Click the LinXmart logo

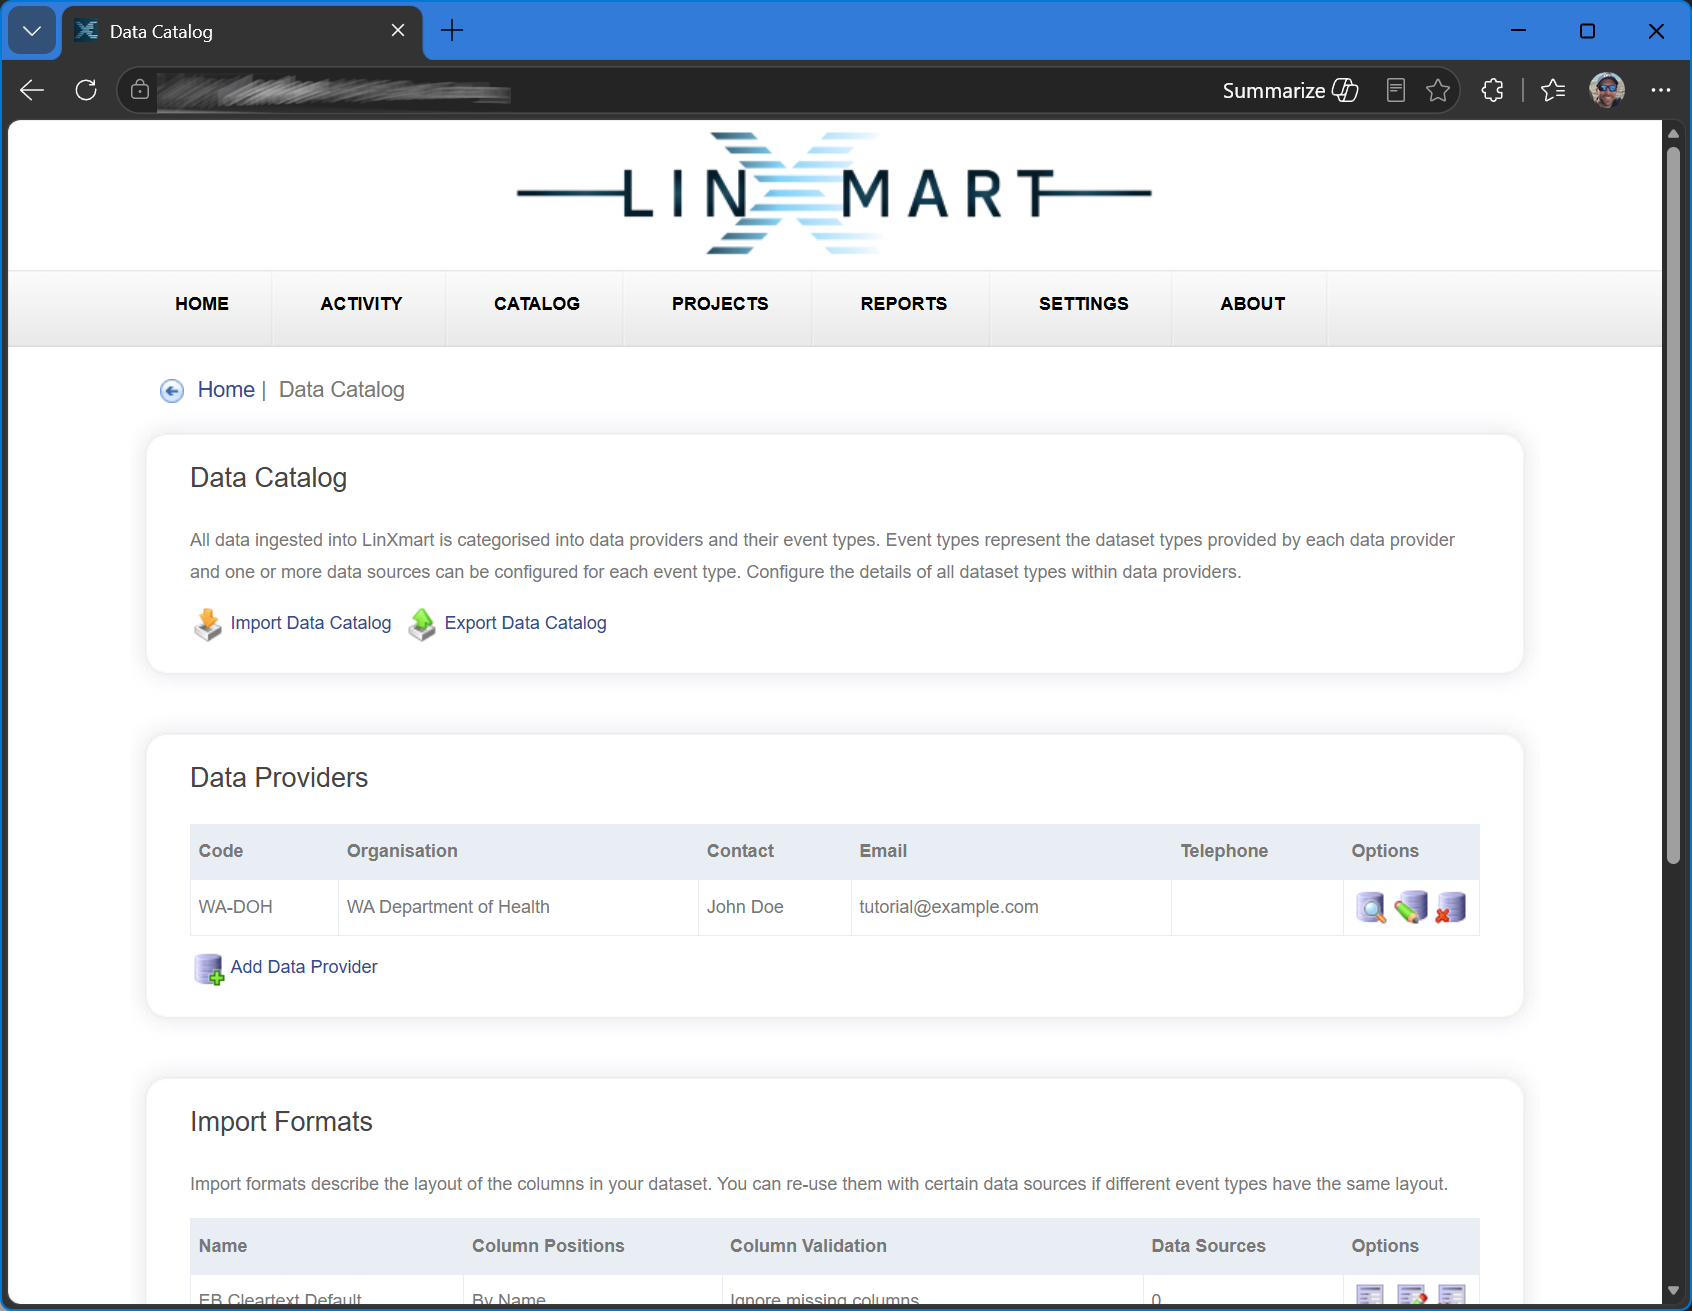coord(834,193)
